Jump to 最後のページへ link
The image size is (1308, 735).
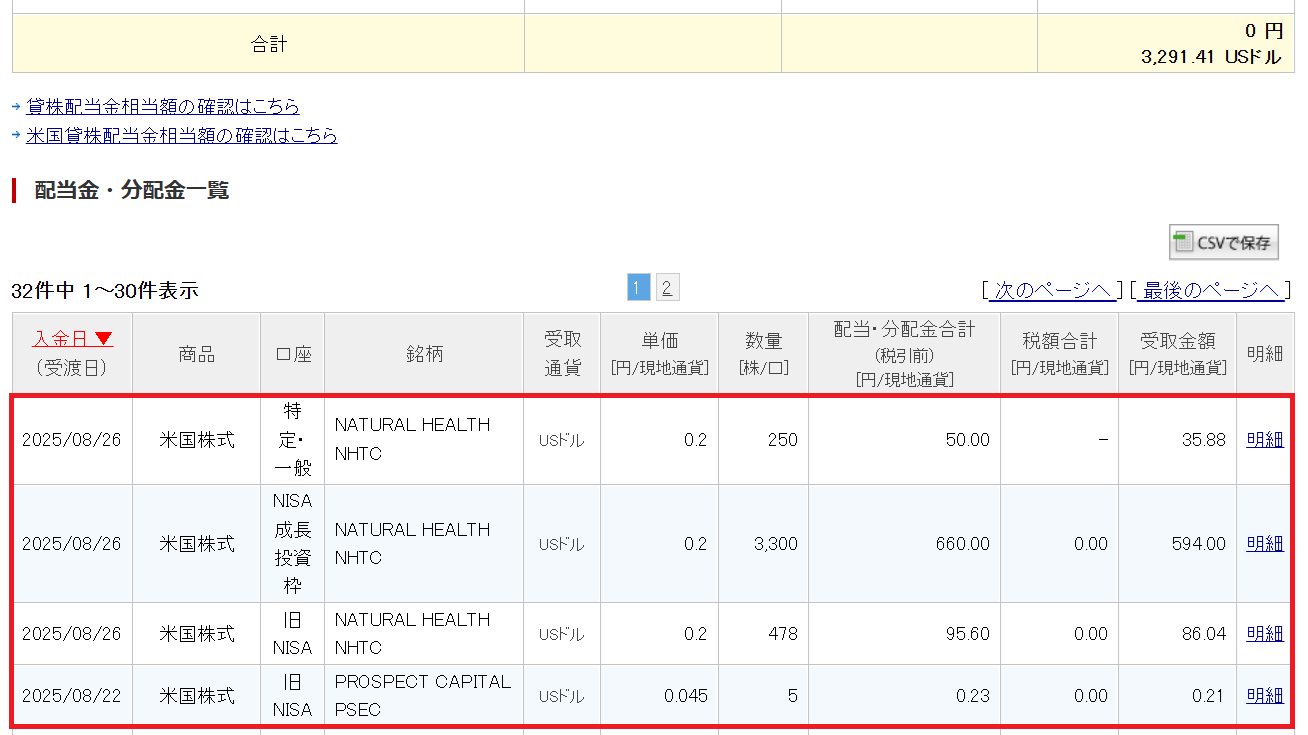[x=1211, y=290]
